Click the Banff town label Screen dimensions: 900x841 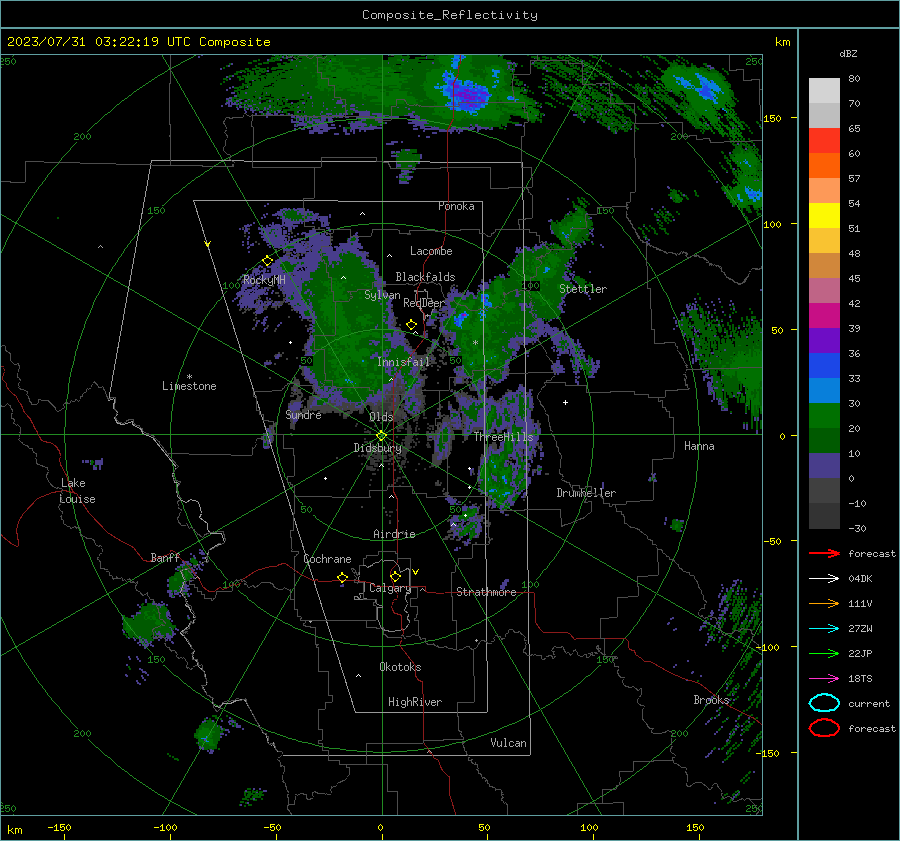pos(165,557)
